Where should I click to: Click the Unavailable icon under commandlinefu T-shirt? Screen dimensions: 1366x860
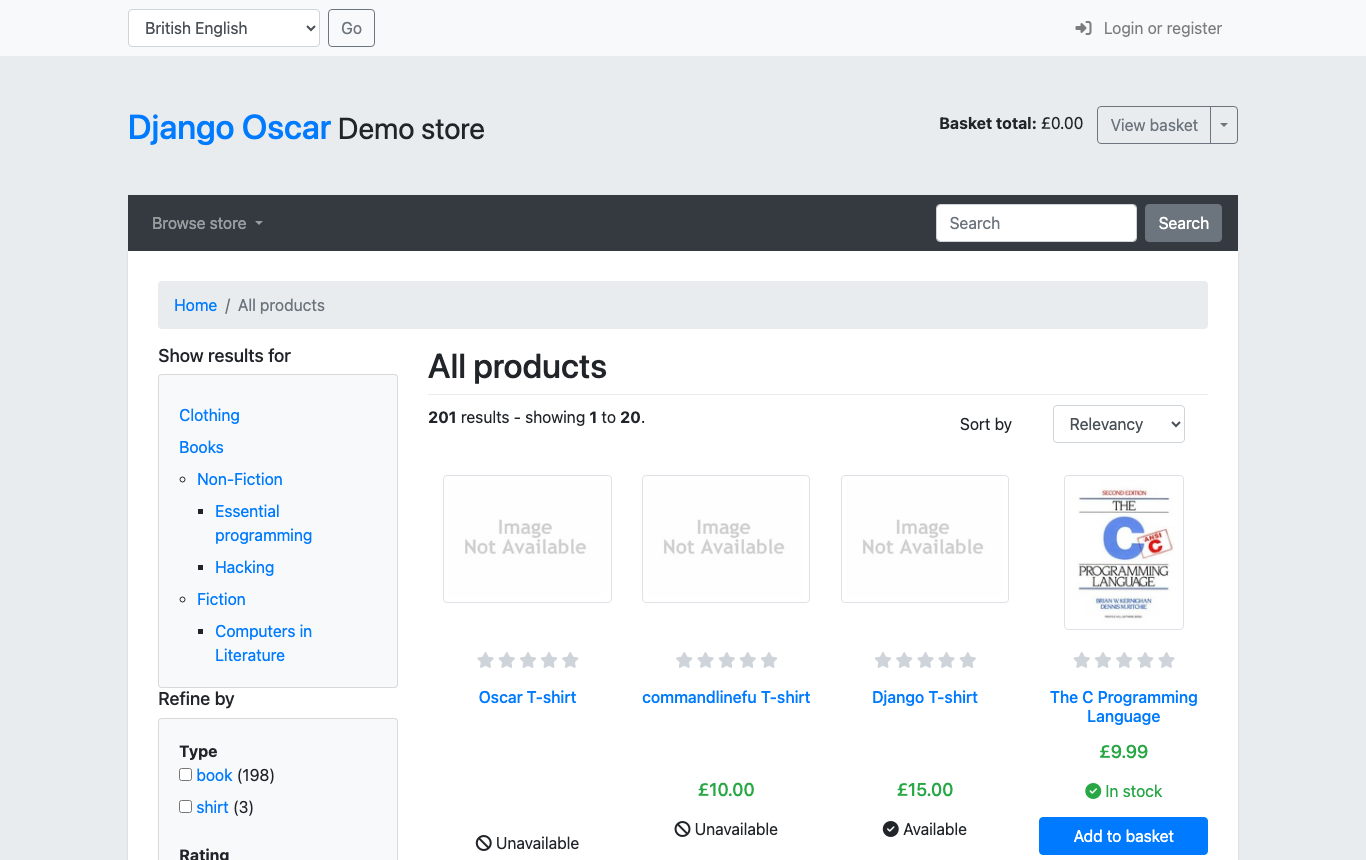pos(683,829)
